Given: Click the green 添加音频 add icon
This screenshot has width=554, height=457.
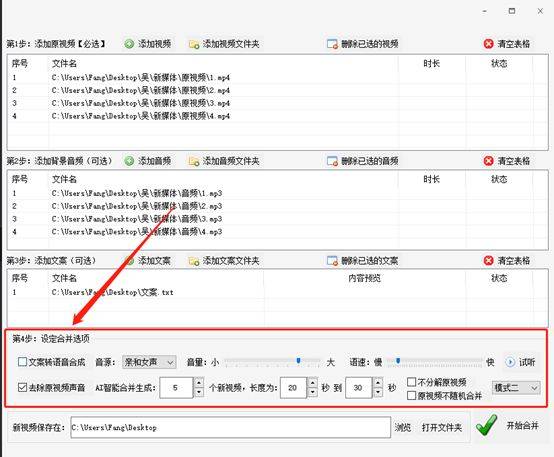Looking at the screenshot, I should (x=129, y=161).
